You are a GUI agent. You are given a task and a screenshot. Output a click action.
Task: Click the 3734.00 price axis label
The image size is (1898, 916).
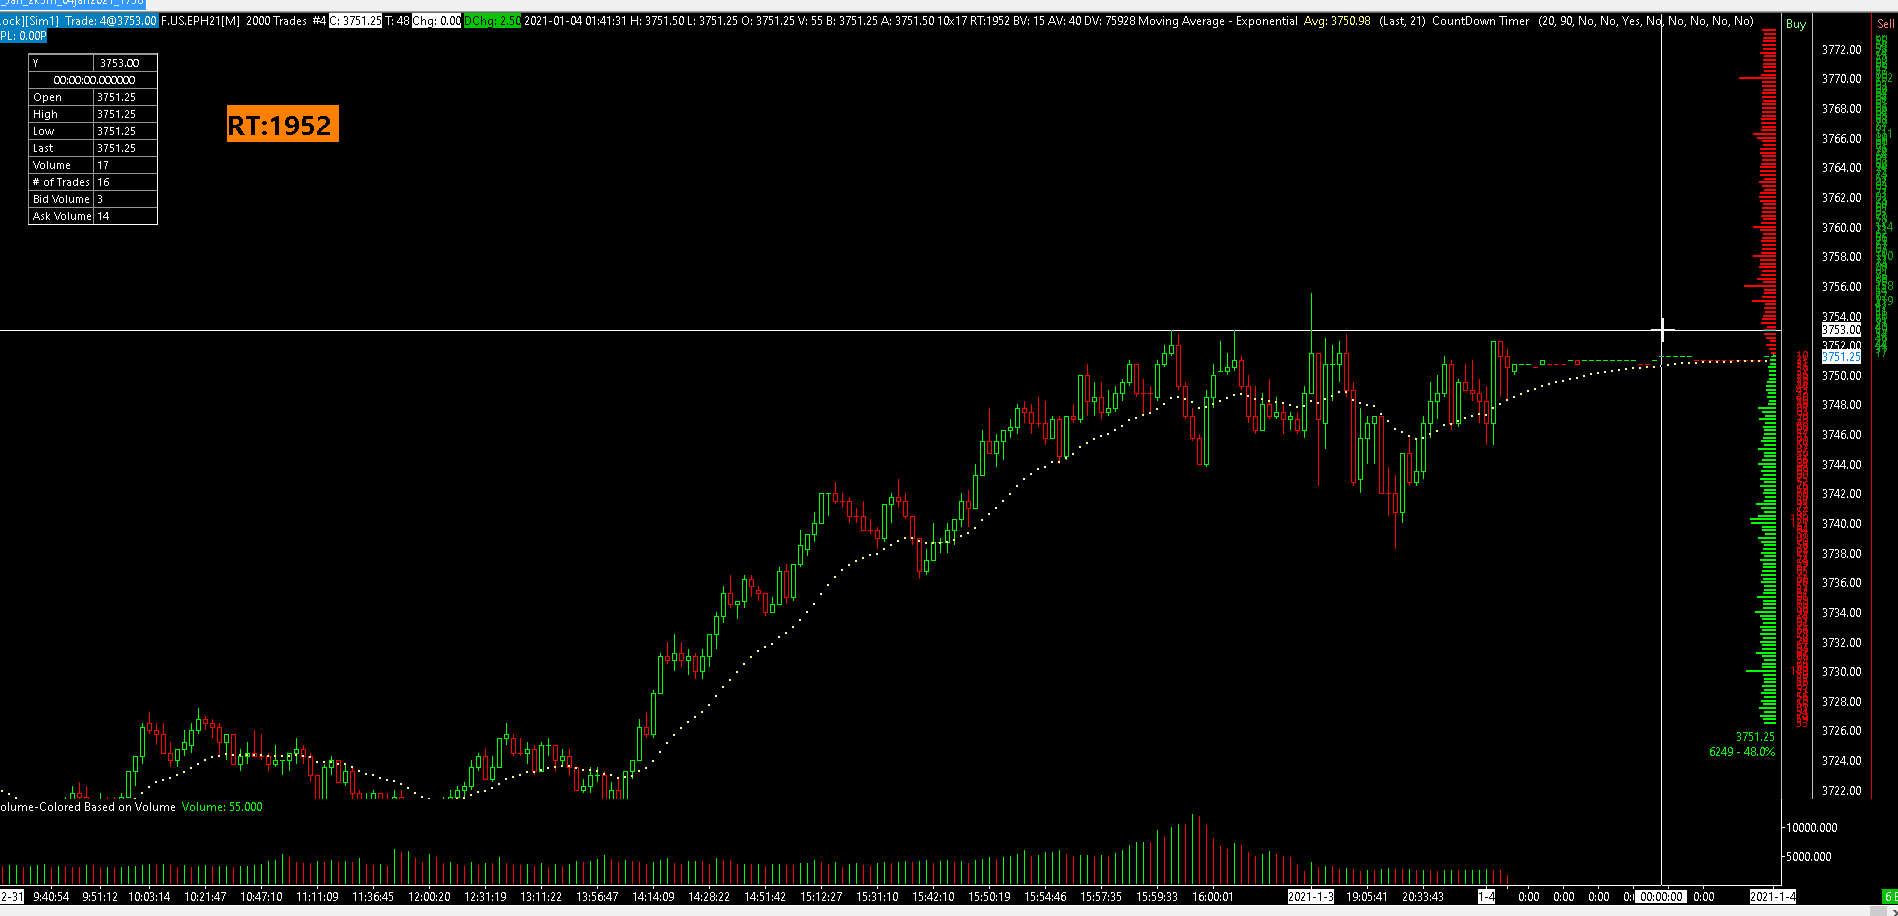[1841, 613]
